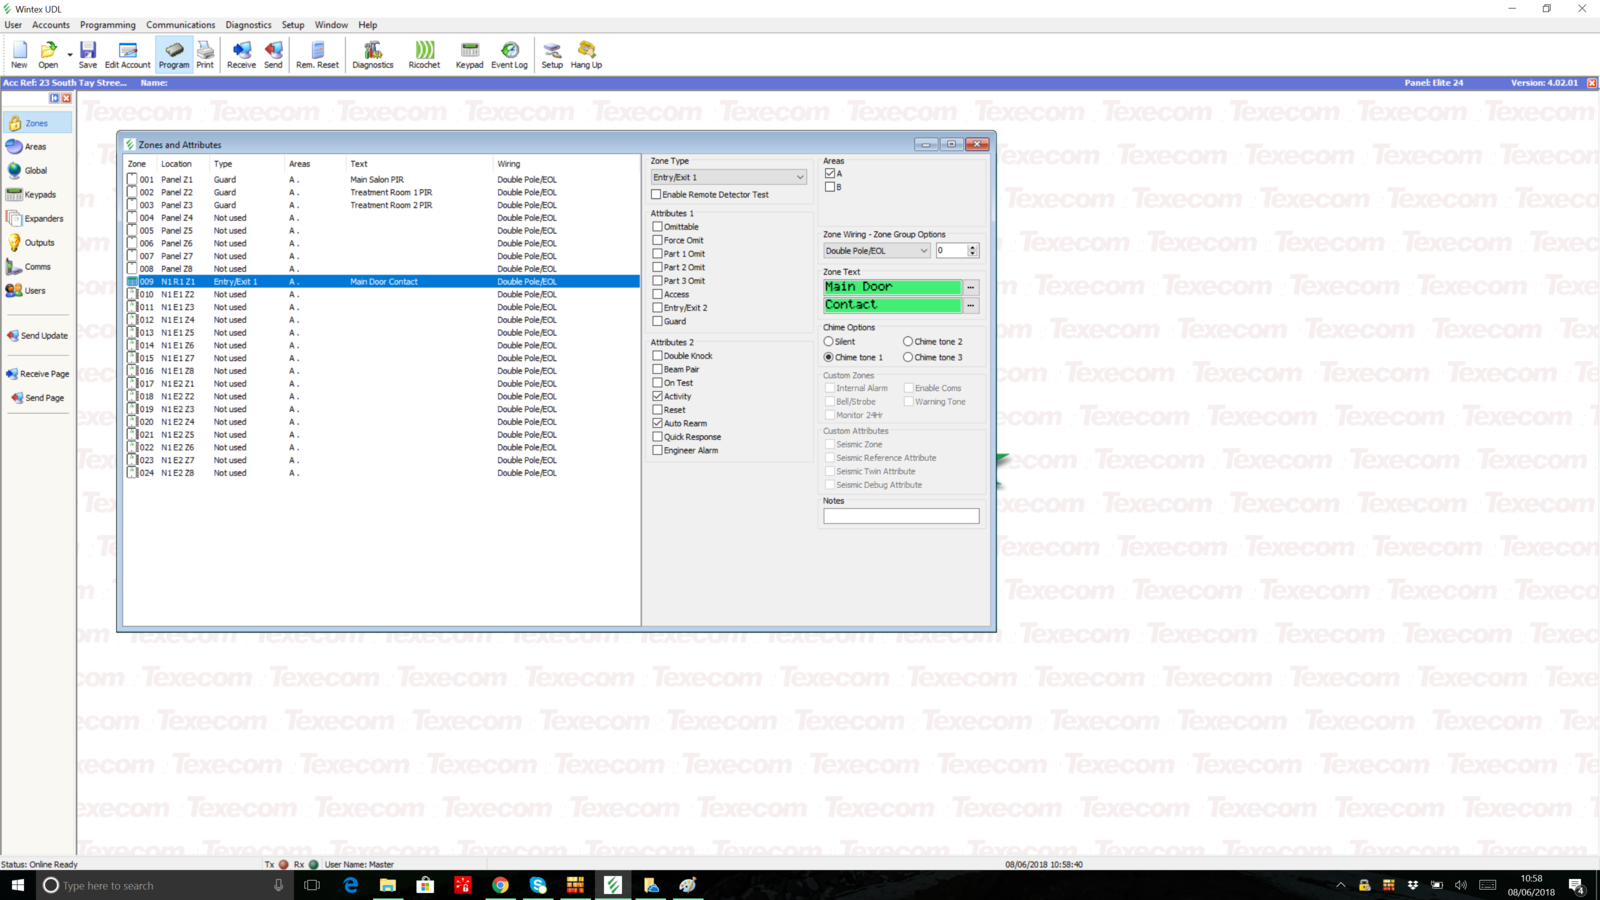Open the Programming menu
The height and width of the screenshot is (900, 1600).
coord(107,25)
